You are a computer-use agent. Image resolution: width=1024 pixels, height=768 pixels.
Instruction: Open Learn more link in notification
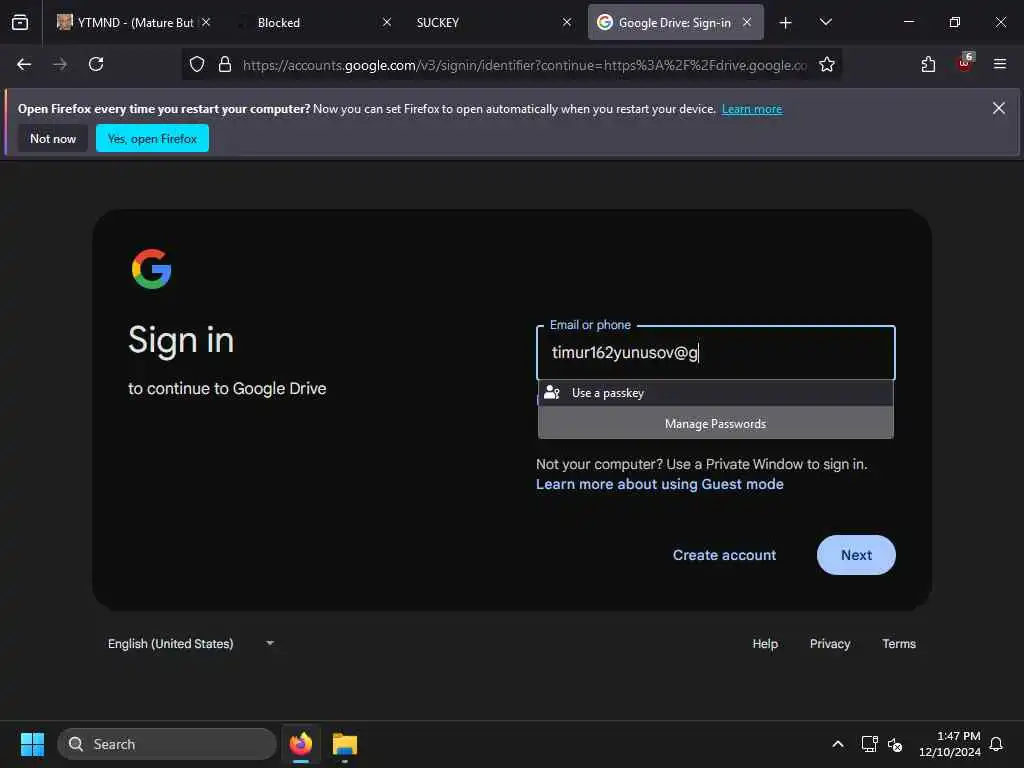tap(752, 109)
